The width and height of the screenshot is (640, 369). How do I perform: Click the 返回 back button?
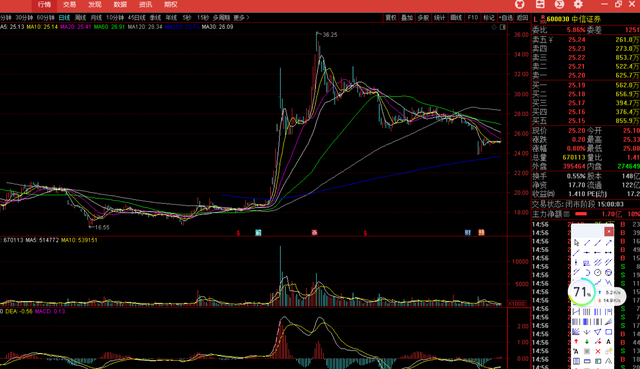(x=522, y=18)
